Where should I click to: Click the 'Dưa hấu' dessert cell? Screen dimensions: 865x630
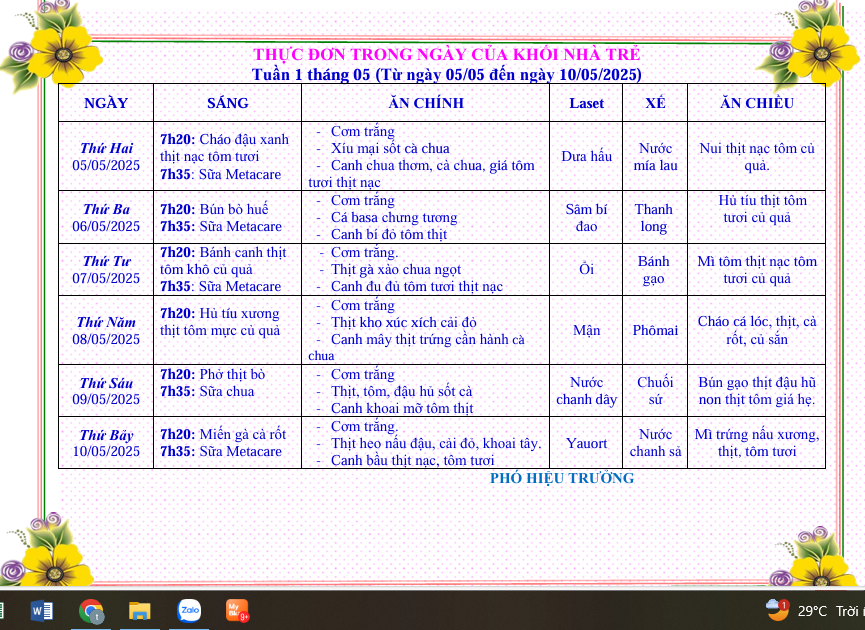[586, 156]
